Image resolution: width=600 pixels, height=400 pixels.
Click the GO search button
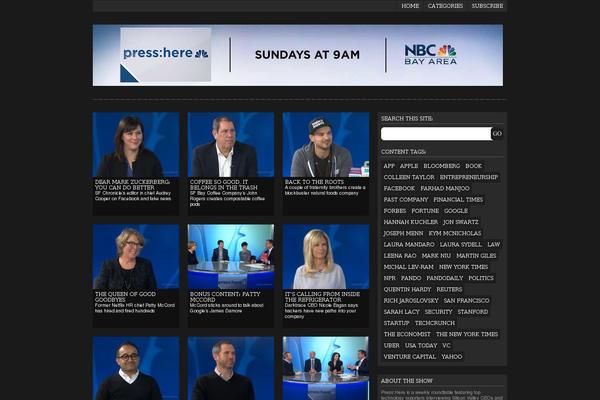[x=497, y=134]
